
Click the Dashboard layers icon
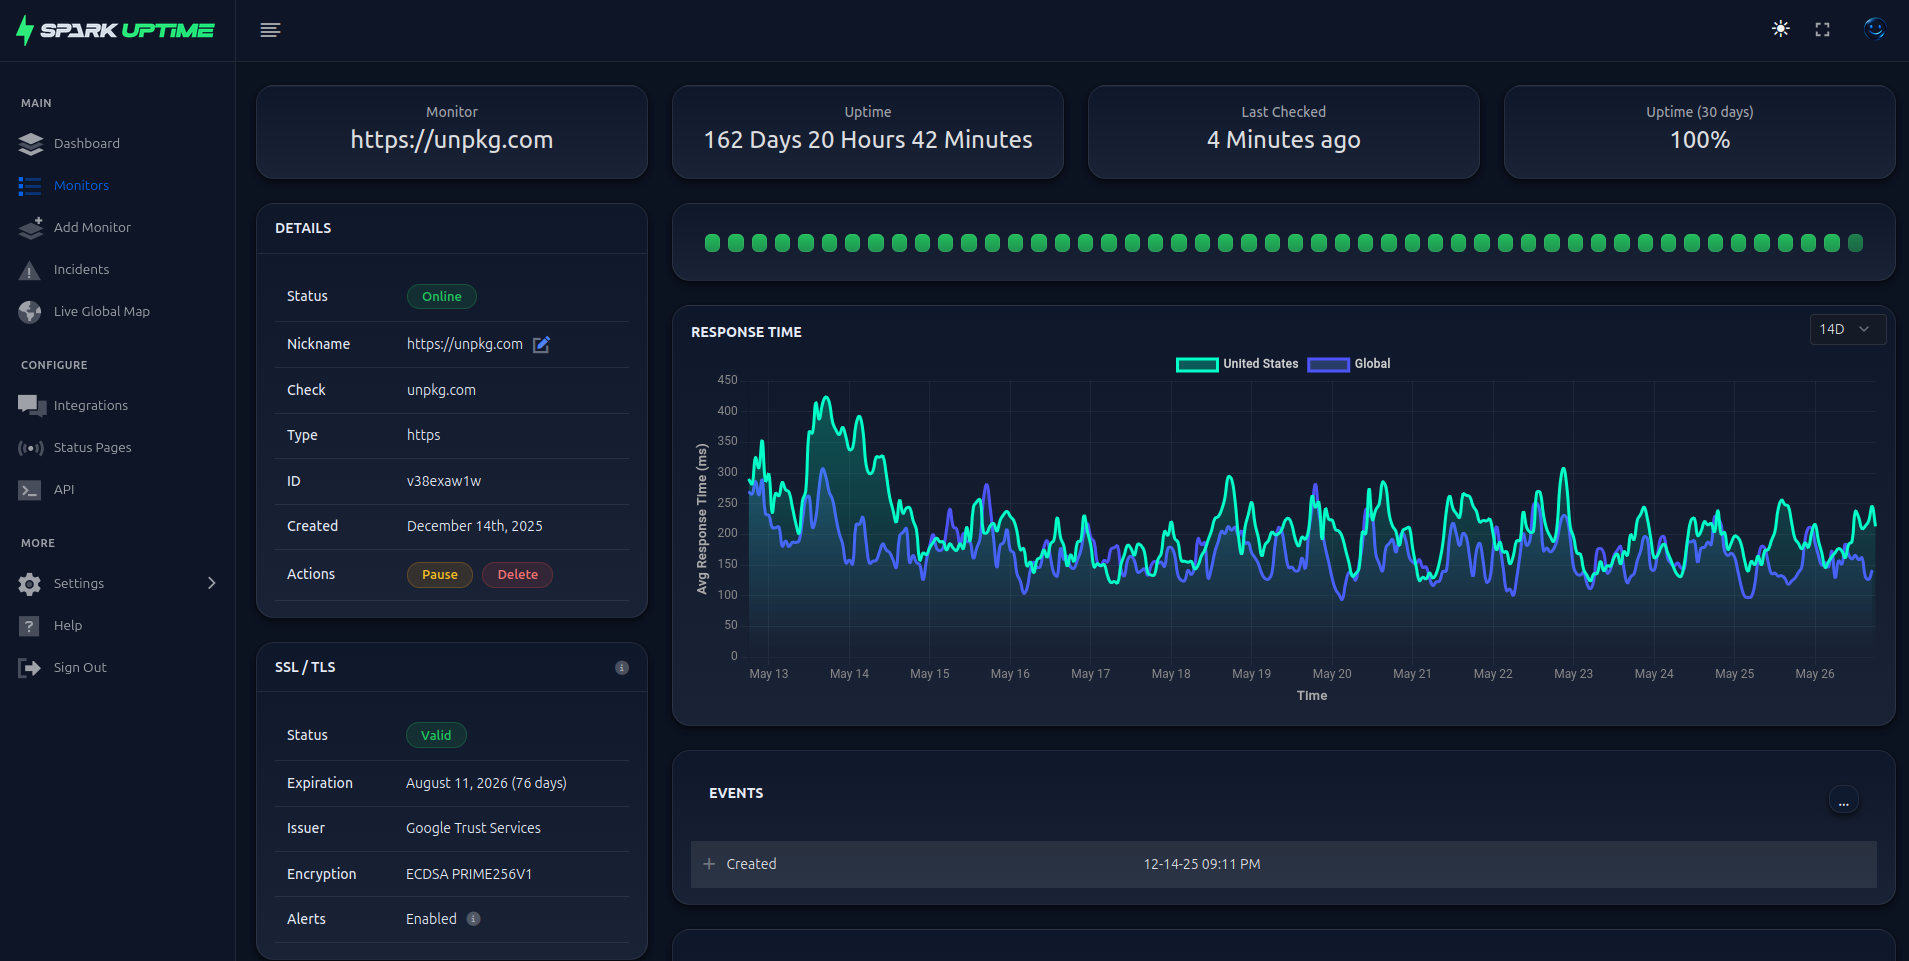[30, 144]
